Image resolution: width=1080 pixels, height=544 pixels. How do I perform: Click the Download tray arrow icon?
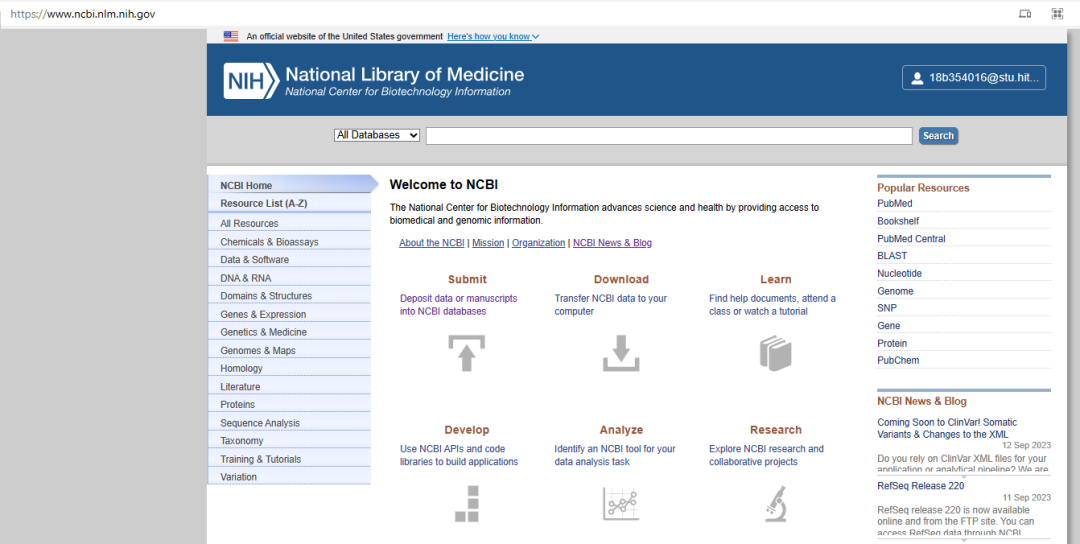tap(621, 353)
